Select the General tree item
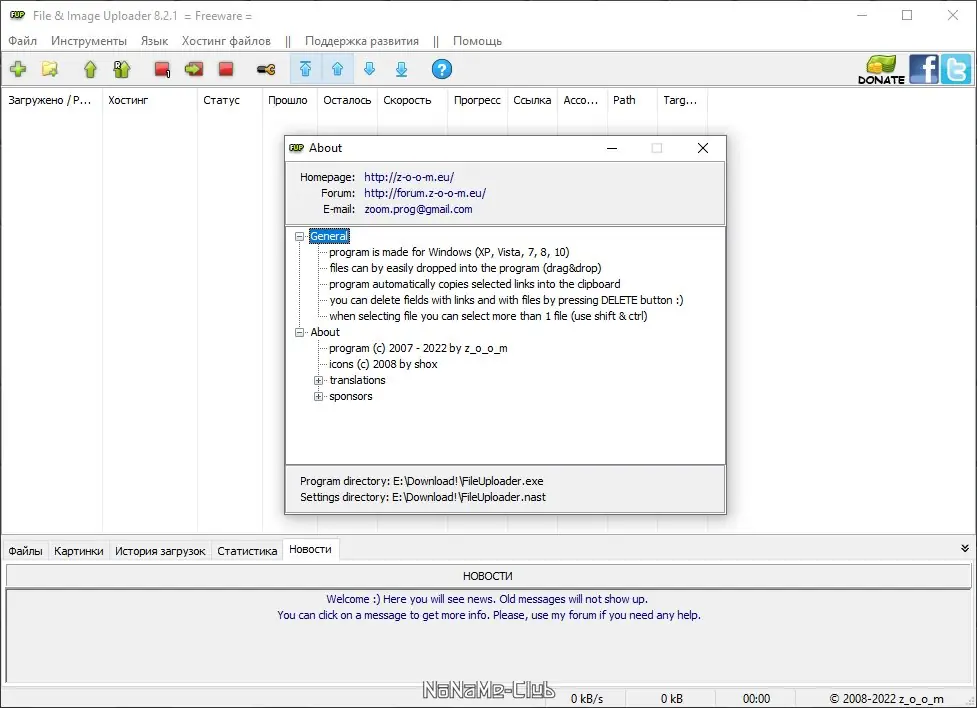Image resolution: width=977 pixels, height=708 pixels. (x=329, y=236)
